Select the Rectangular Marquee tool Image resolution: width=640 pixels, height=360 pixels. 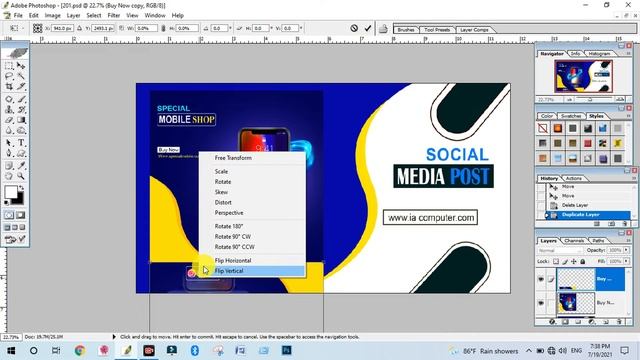(9, 66)
